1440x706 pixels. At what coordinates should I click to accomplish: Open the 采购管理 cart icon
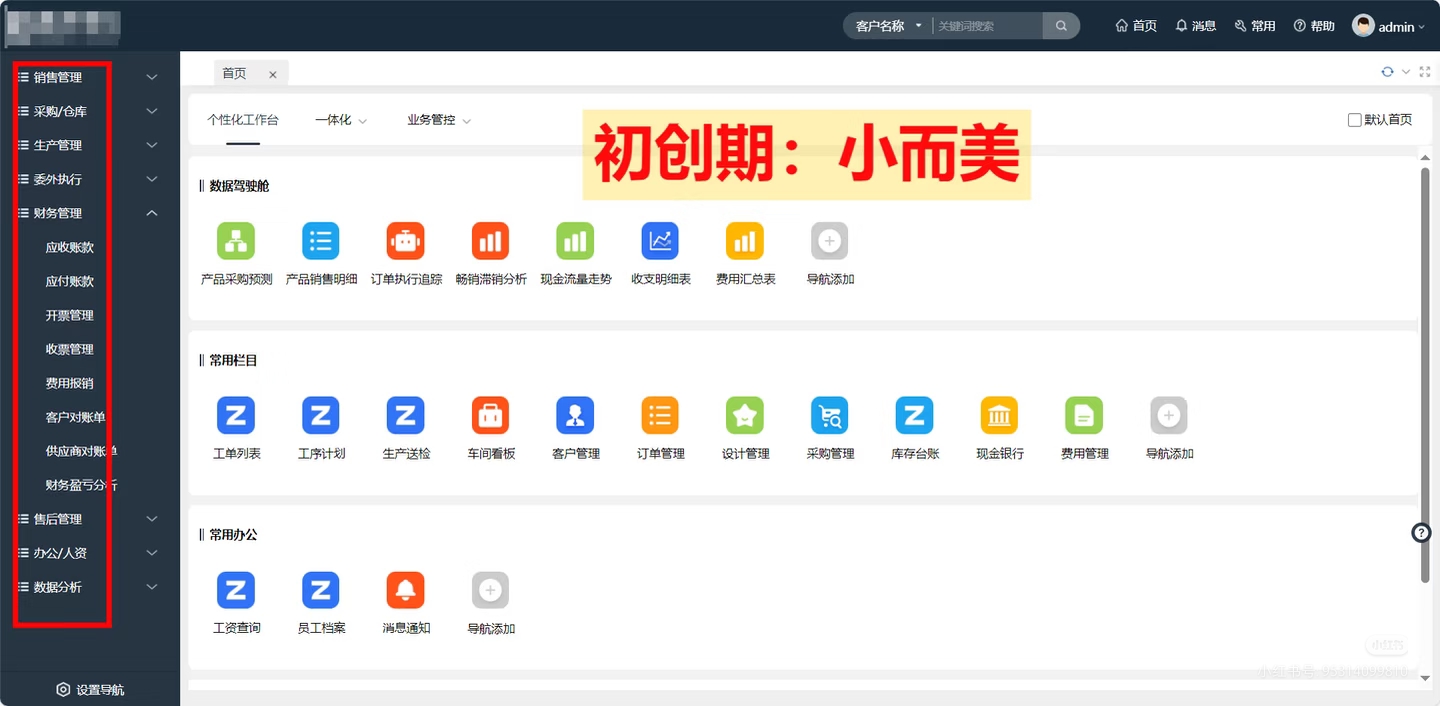pos(830,415)
